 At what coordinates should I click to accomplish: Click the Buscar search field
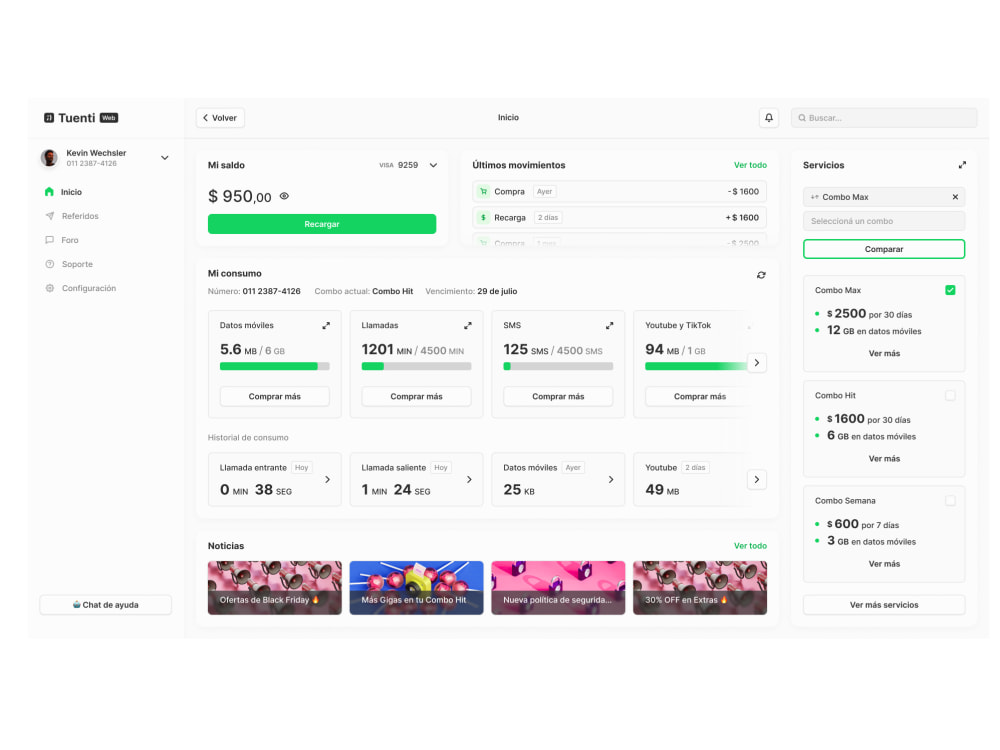click(884, 117)
